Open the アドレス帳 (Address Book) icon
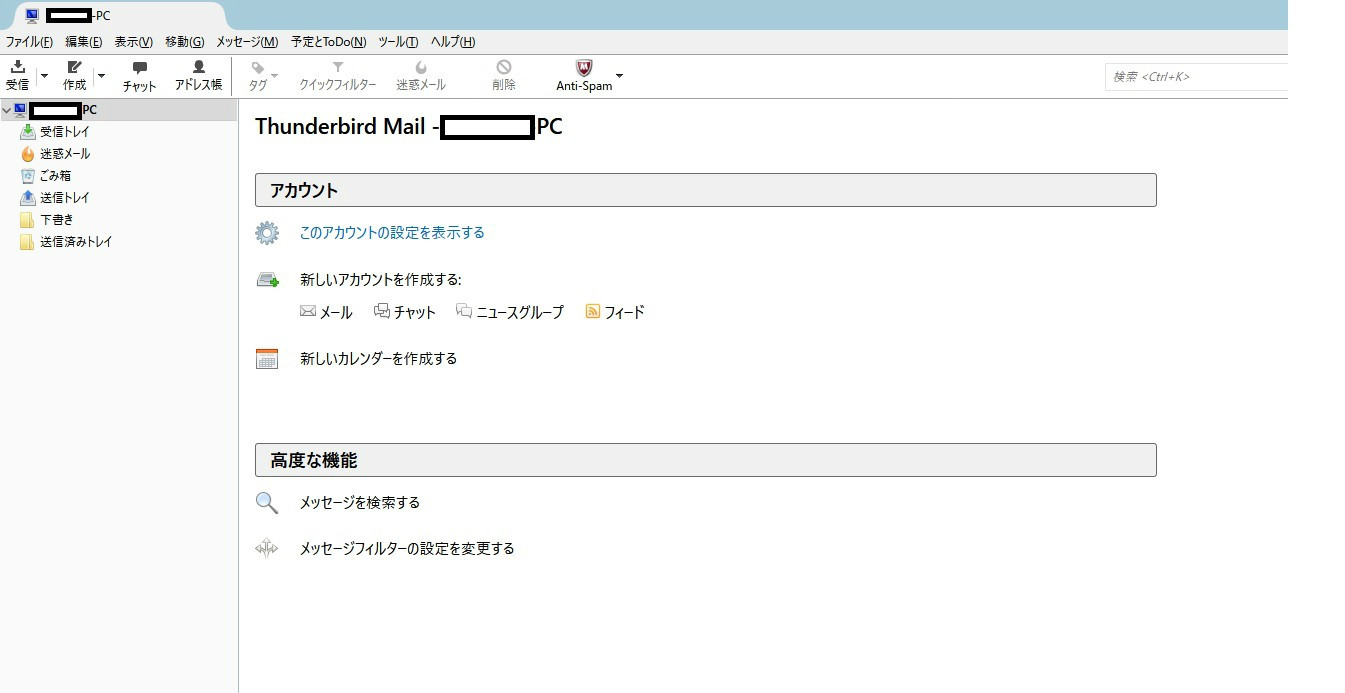 [198, 68]
